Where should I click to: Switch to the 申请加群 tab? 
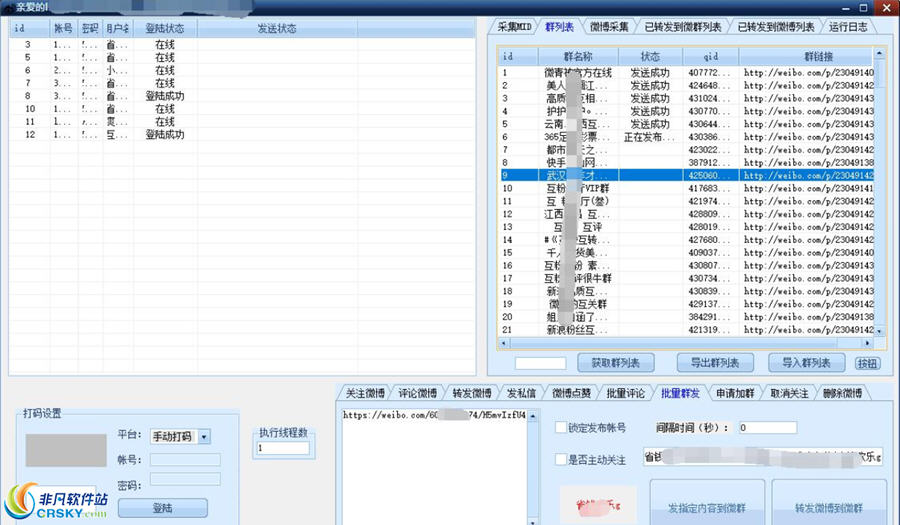click(735, 393)
